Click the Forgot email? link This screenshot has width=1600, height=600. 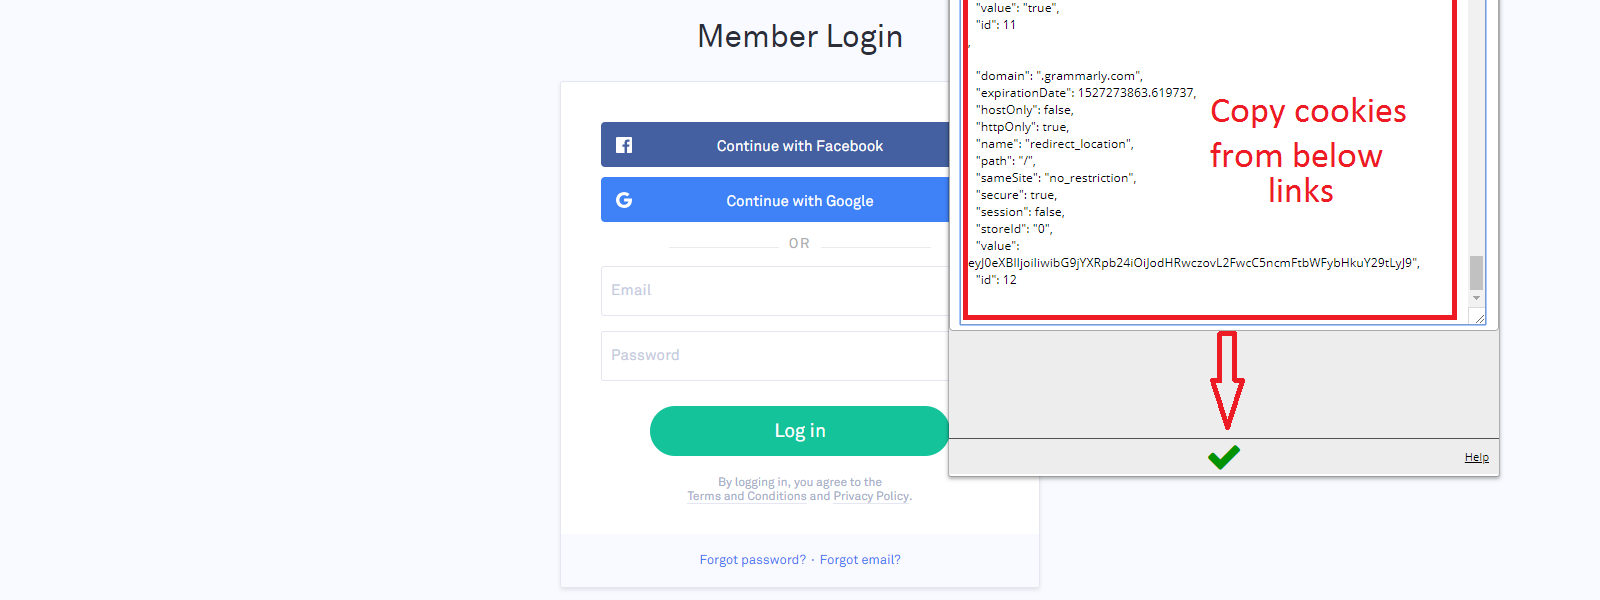point(860,560)
